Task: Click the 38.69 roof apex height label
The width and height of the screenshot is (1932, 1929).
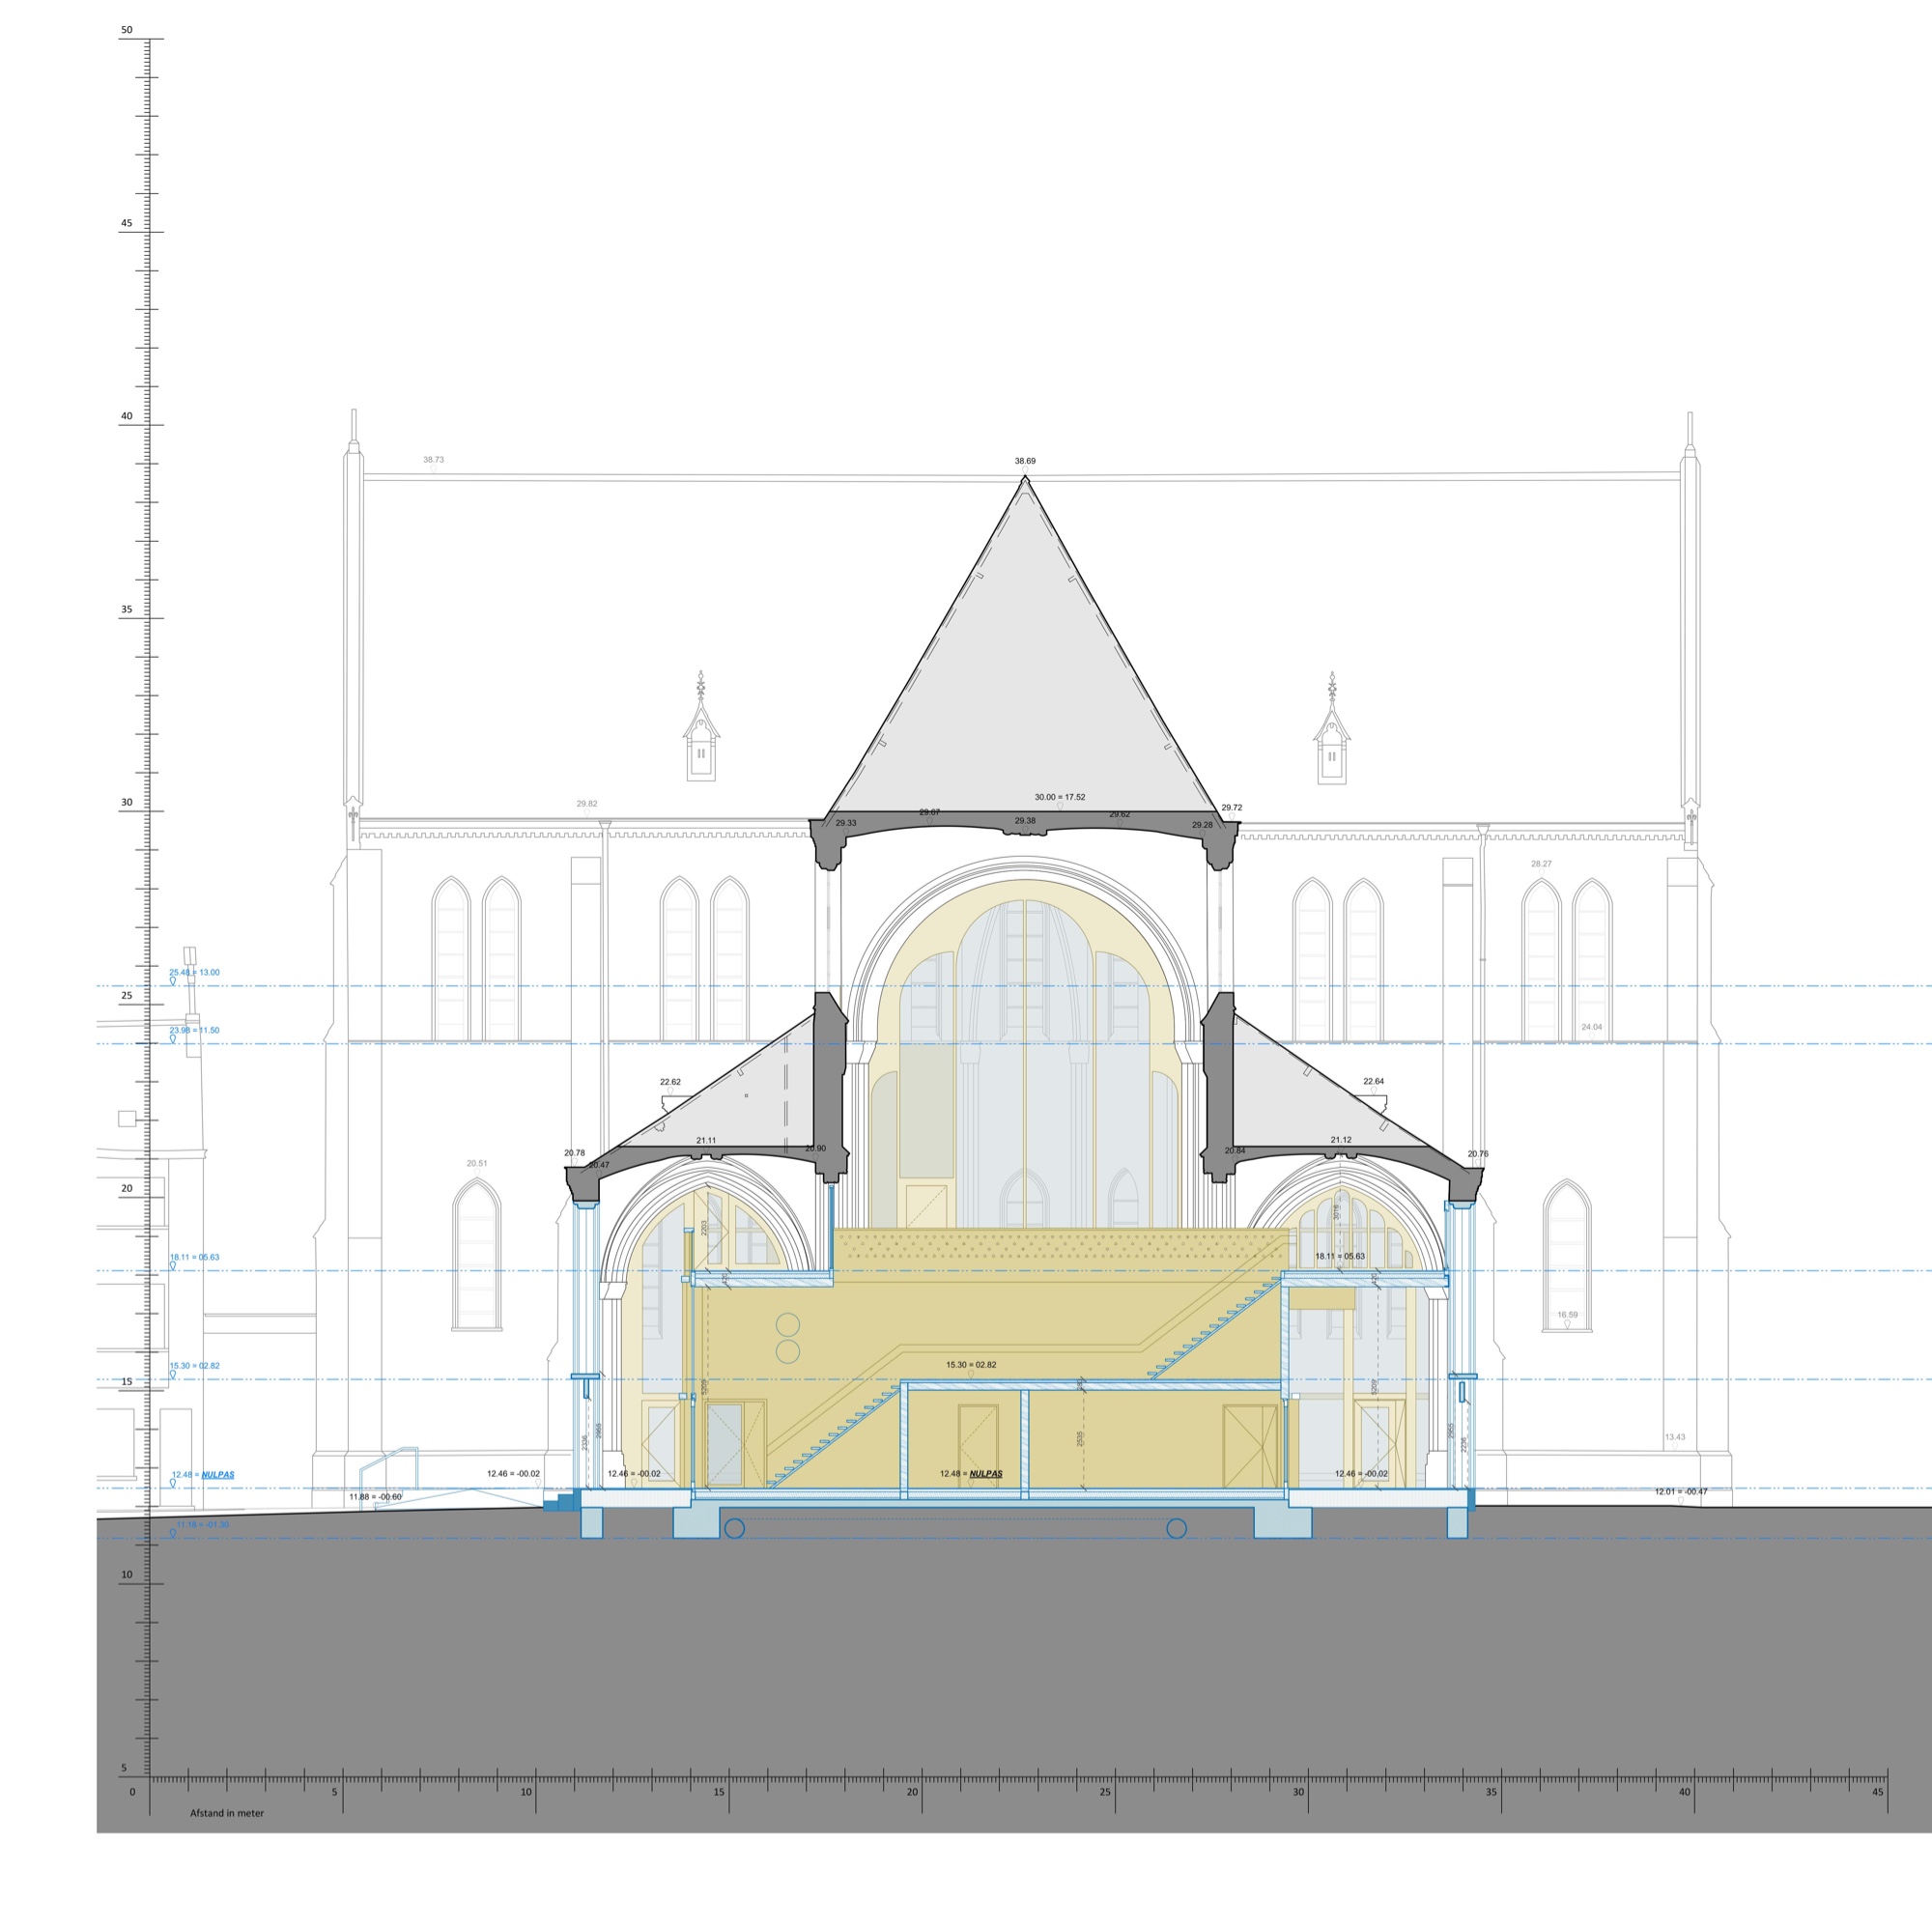Action: (x=1025, y=461)
